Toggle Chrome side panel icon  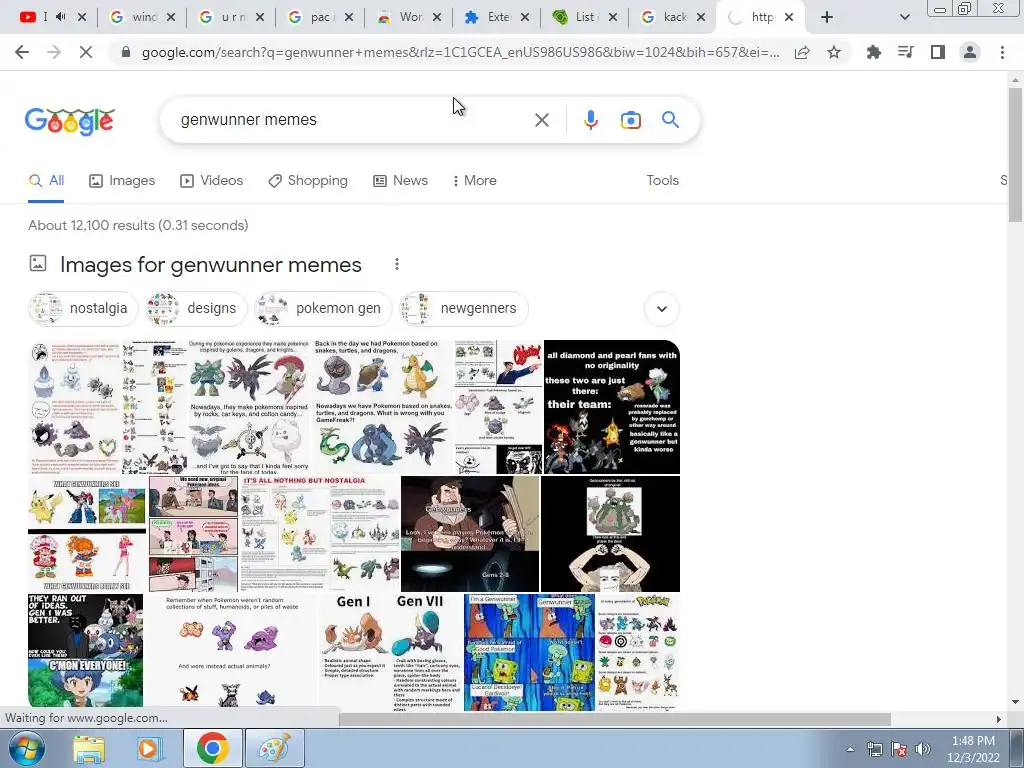(x=938, y=52)
